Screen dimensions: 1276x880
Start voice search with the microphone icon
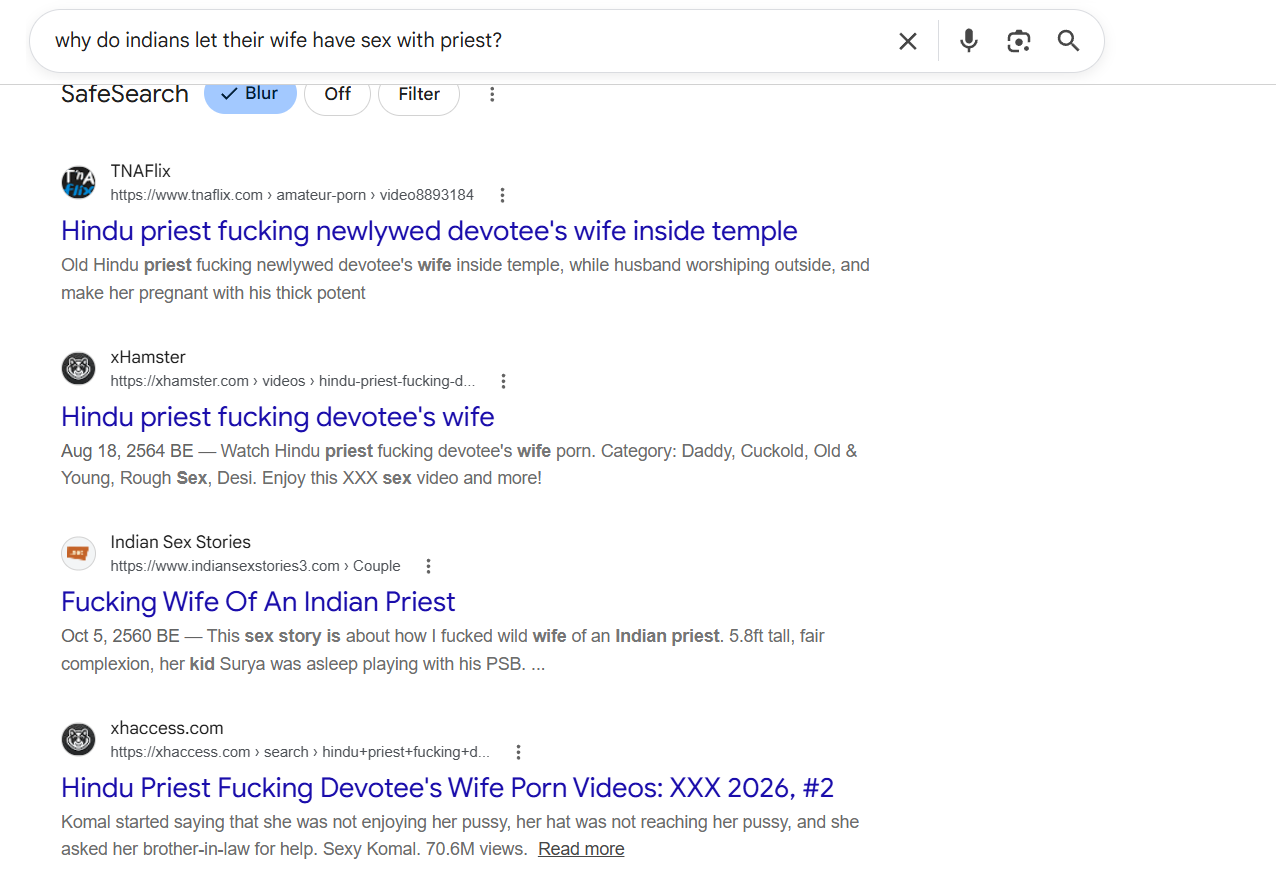pos(968,41)
